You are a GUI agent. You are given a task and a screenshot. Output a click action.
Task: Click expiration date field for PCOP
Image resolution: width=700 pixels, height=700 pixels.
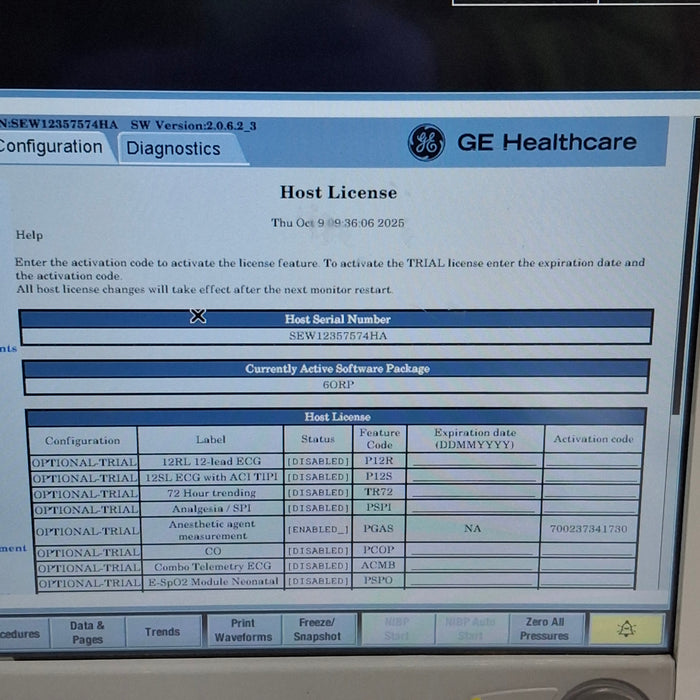472,550
